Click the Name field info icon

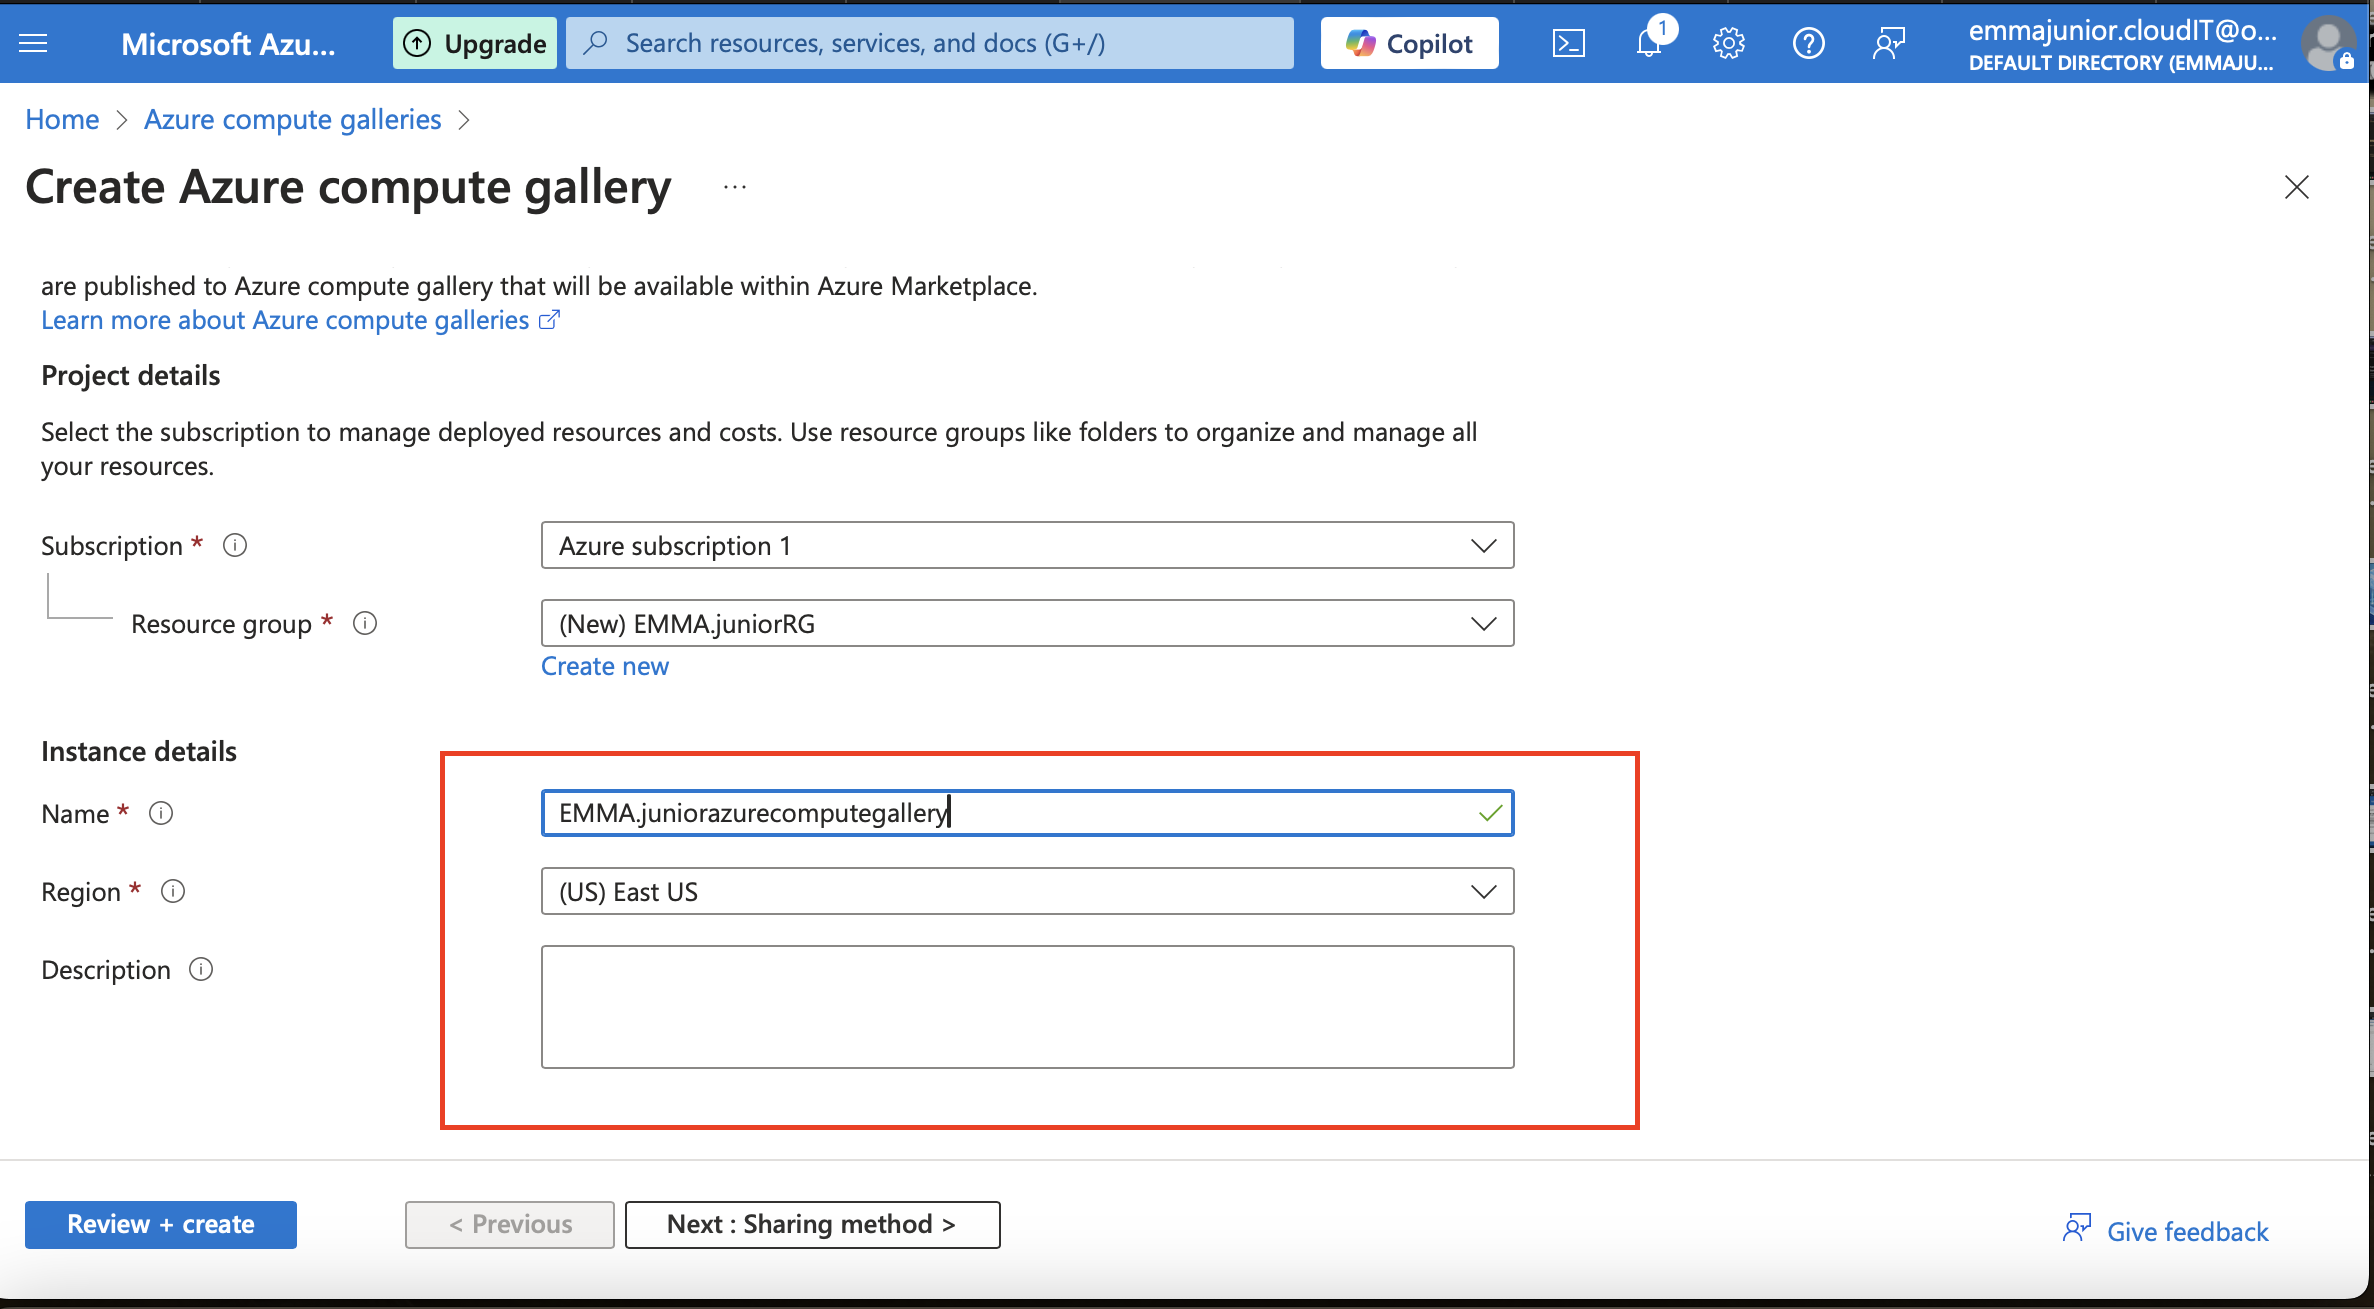[x=161, y=813]
